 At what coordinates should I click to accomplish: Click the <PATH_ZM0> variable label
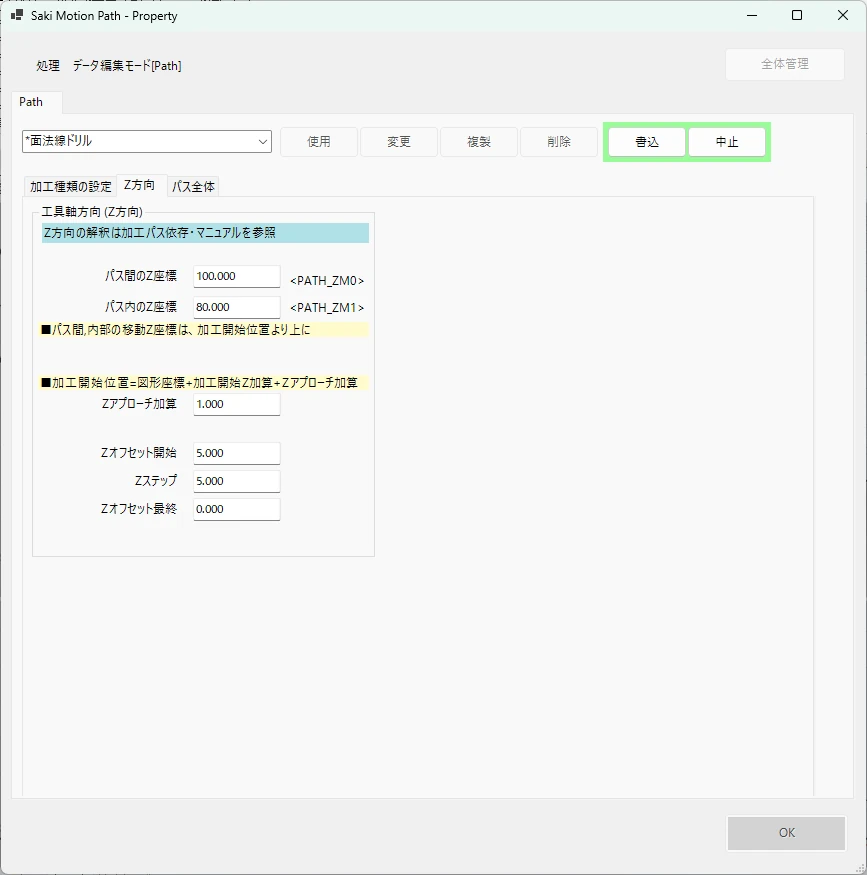(327, 281)
